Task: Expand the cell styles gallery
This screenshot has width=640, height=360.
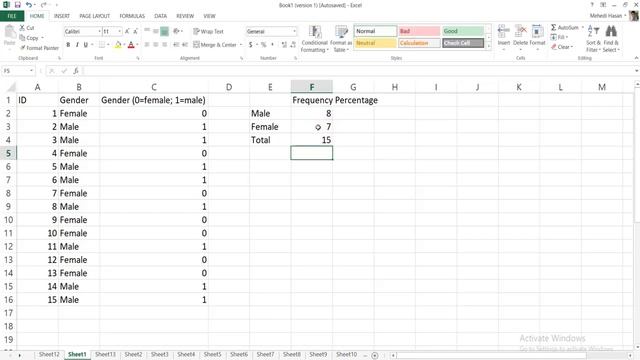Action: pyautogui.click(x=489, y=46)
